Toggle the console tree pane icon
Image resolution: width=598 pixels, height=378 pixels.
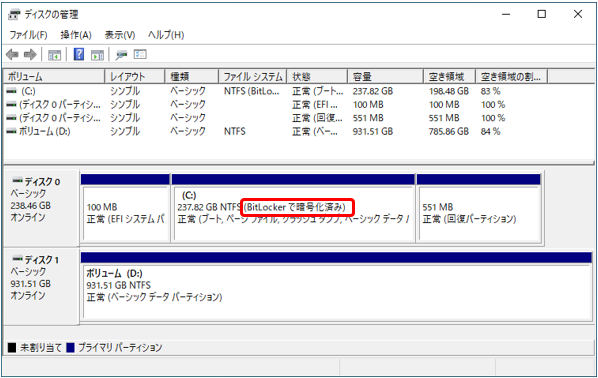55,55
